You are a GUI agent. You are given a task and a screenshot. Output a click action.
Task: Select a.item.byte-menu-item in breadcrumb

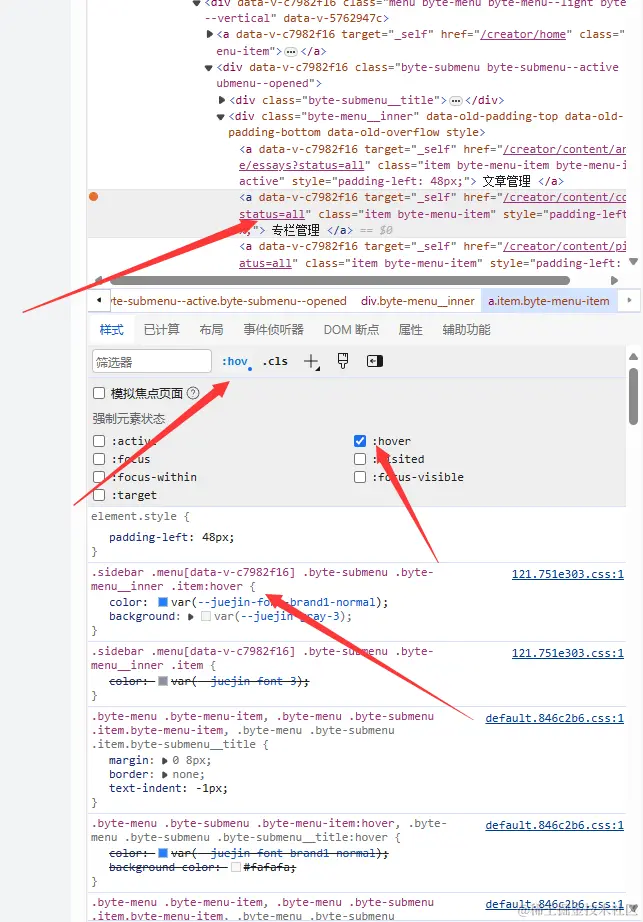[548, 301]
